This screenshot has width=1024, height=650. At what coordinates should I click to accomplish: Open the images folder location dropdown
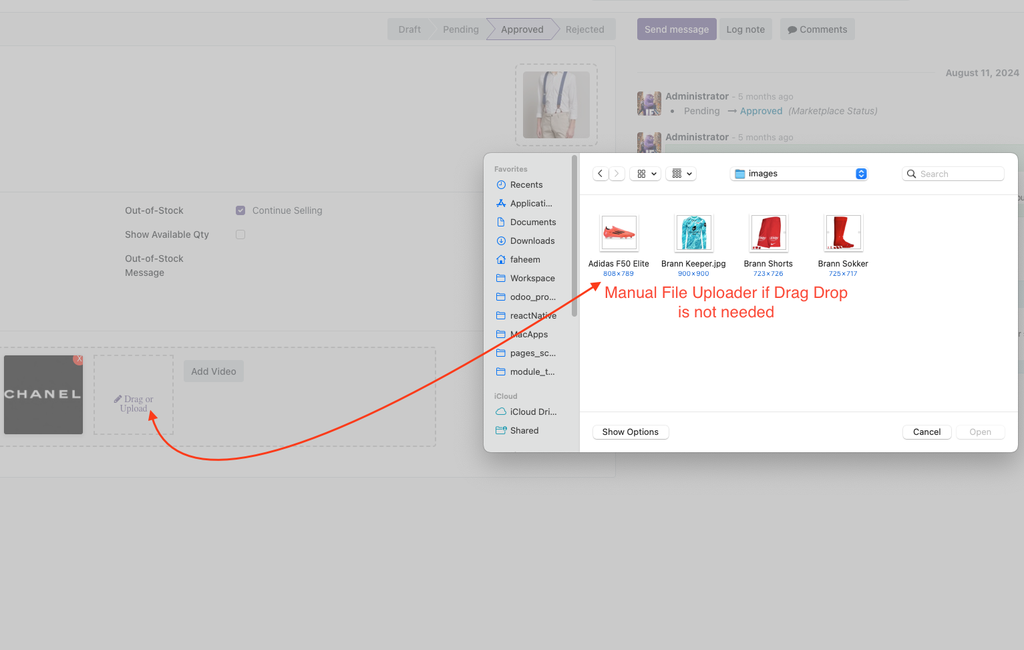[x=799, y=173]
